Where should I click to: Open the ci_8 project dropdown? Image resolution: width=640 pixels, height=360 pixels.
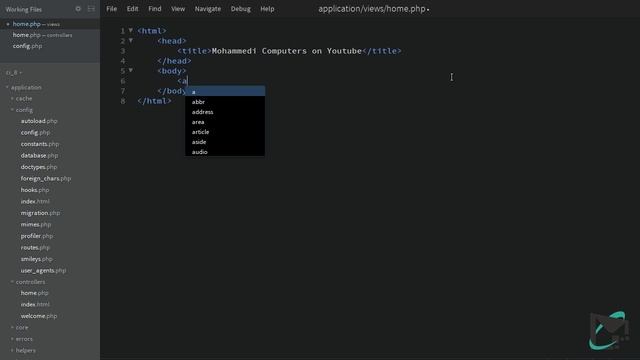(x=14, y=73)
